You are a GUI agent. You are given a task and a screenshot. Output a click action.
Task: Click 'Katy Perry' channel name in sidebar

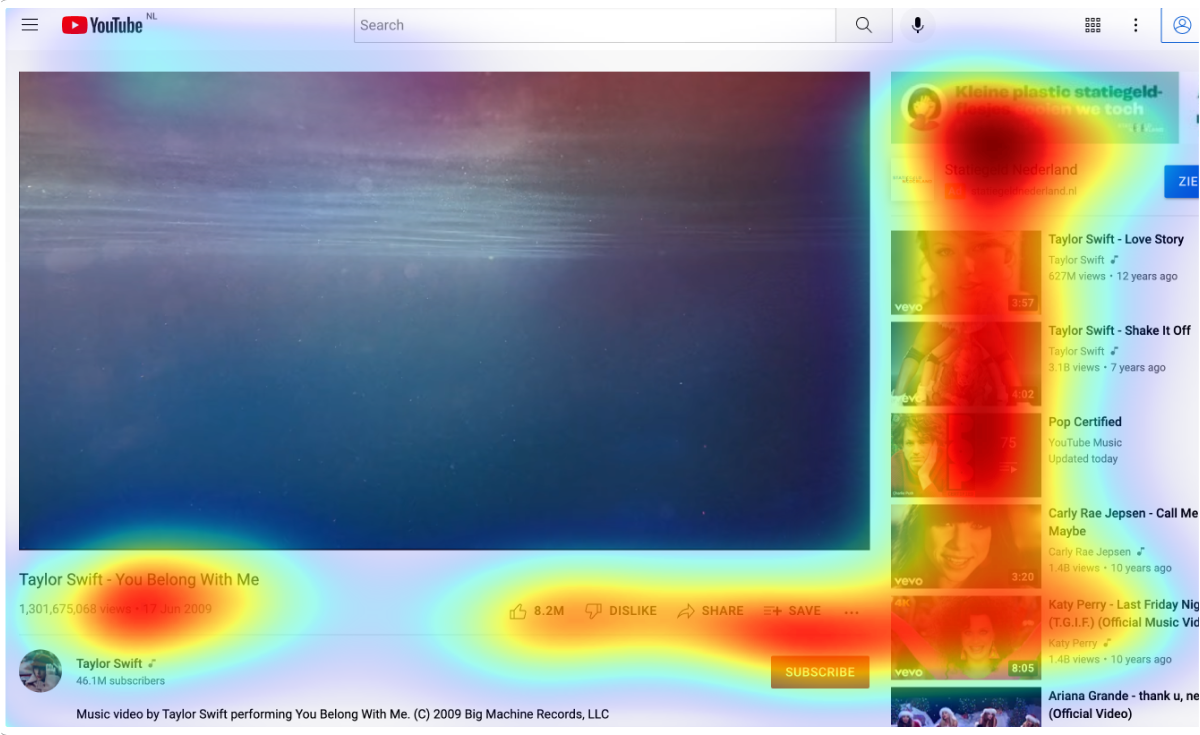1073,643
